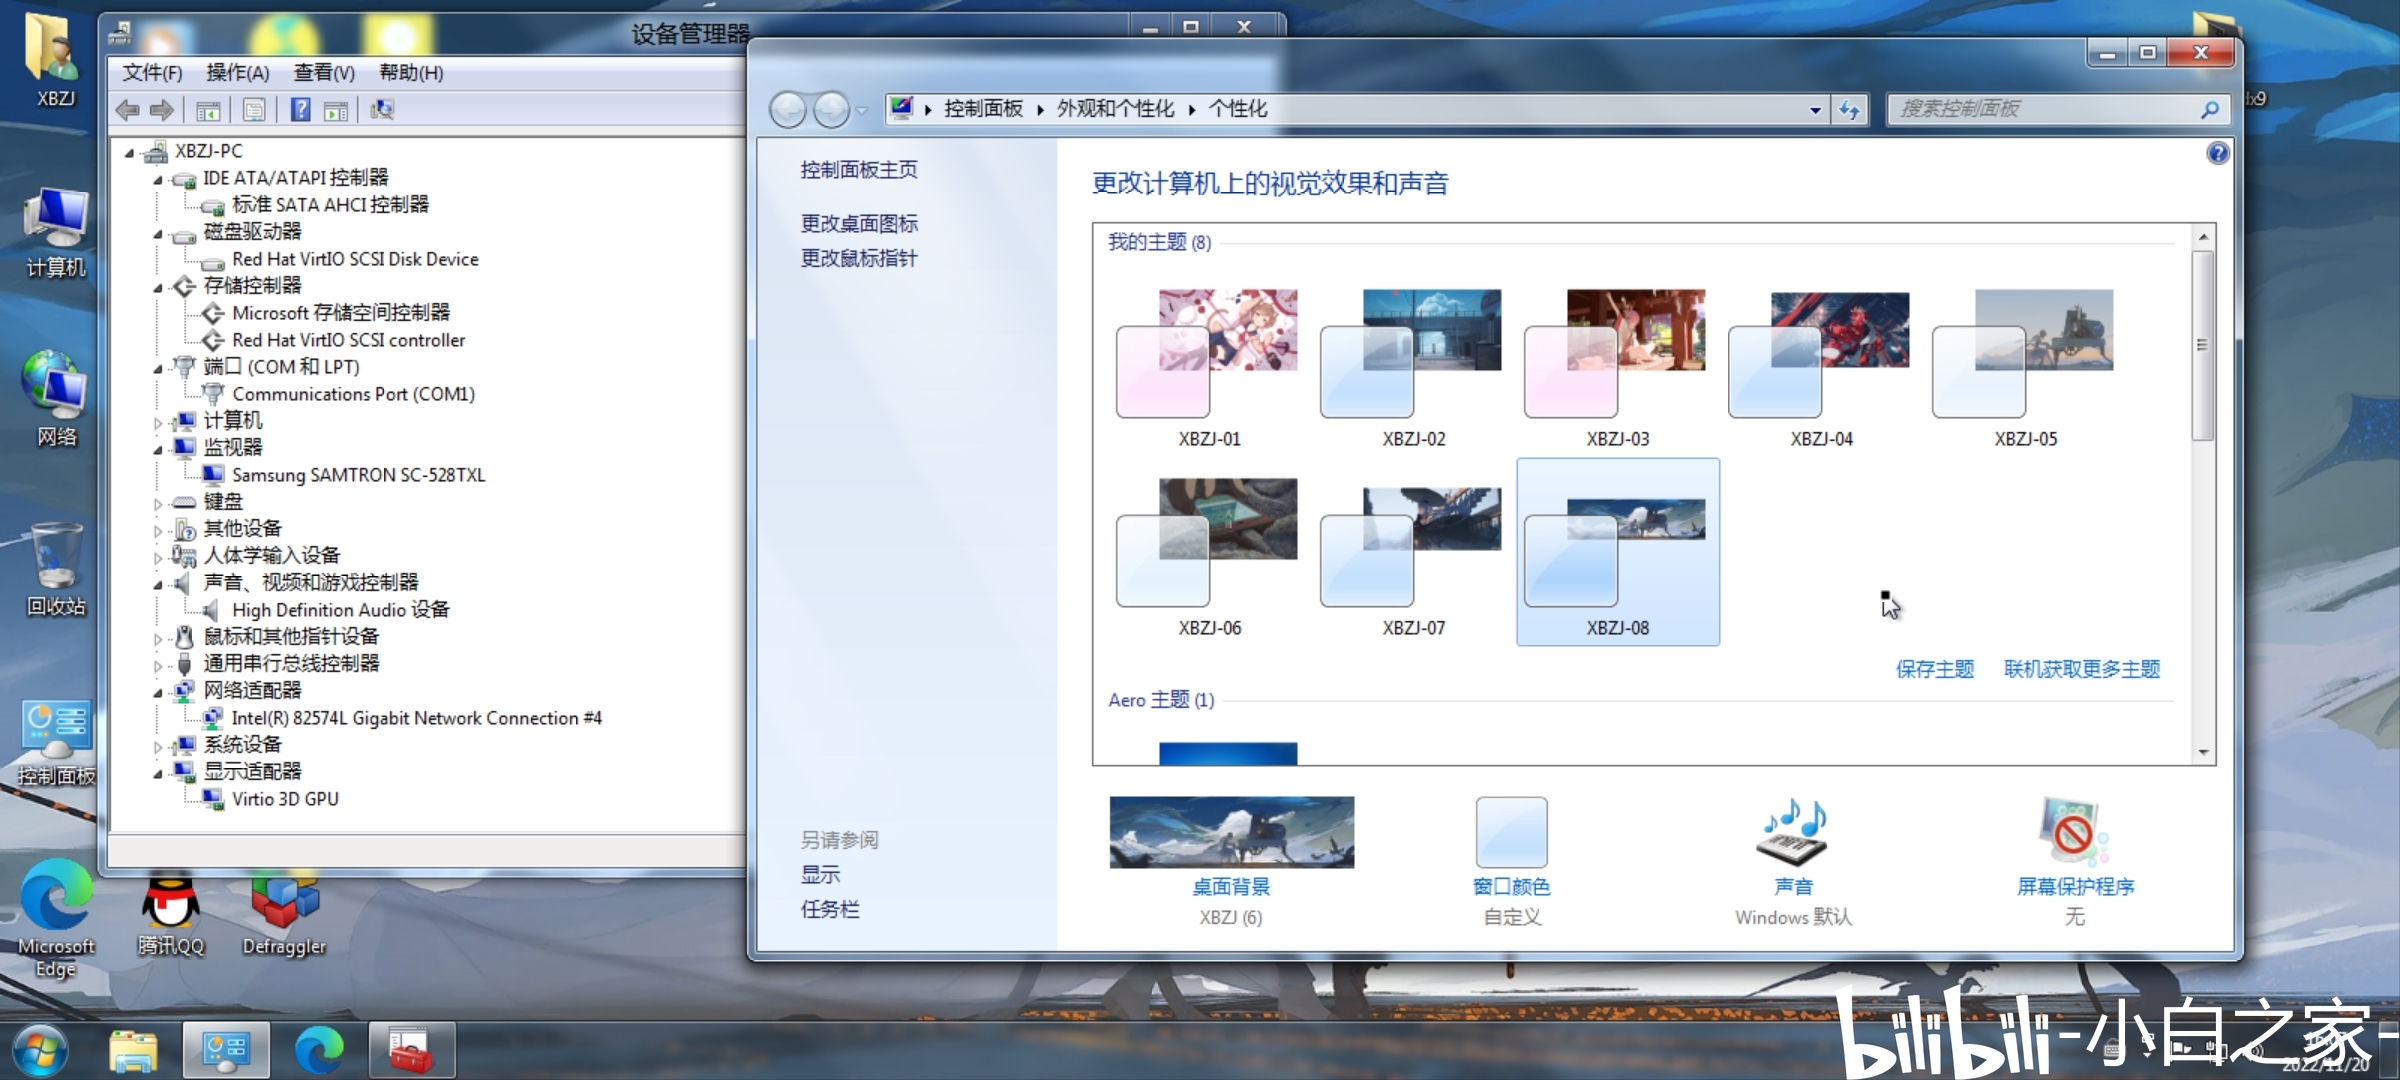The width and height of the screenshot is (2400, 1080).
Task: Expand the 计算机 tree node
Action: click(158, 423)
